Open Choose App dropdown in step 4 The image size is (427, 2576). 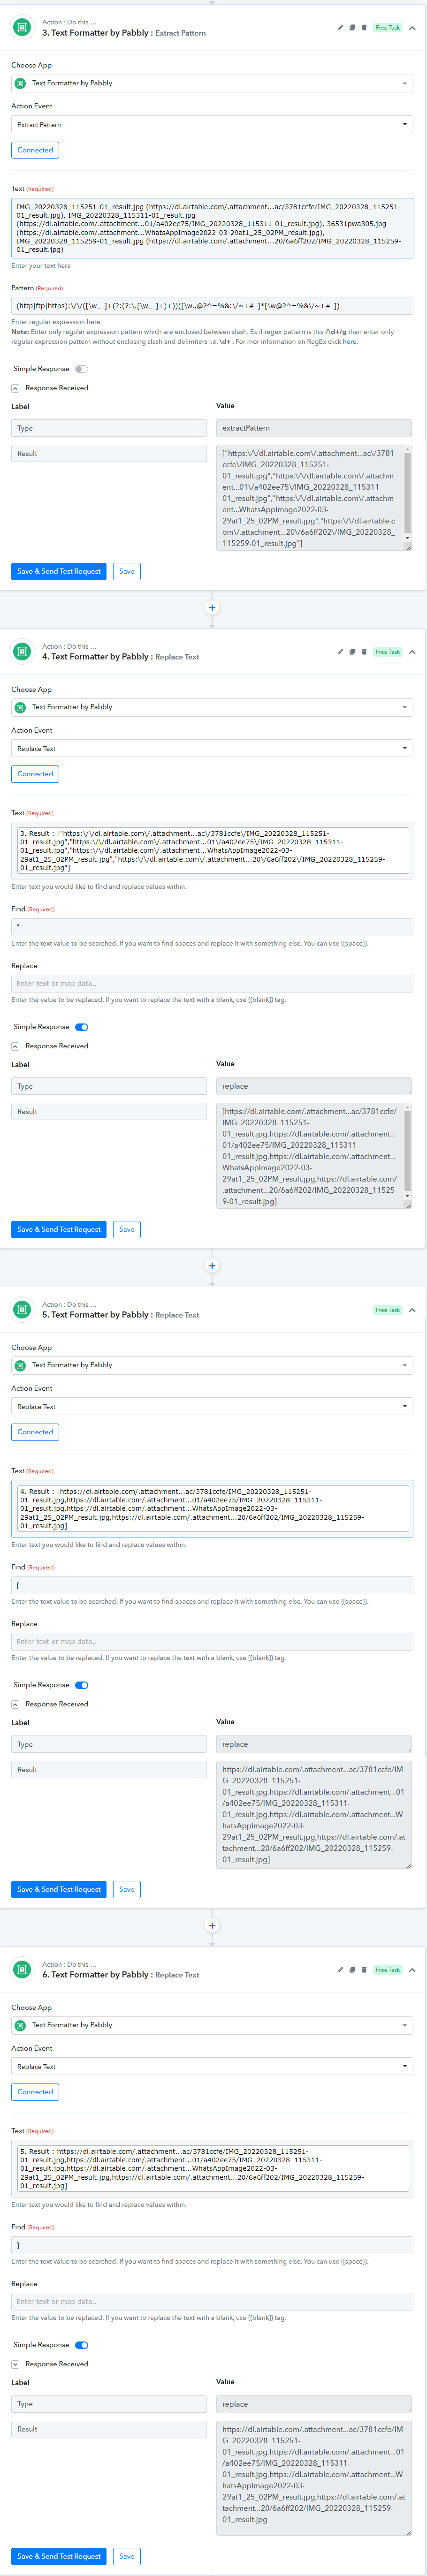(212, 707)
